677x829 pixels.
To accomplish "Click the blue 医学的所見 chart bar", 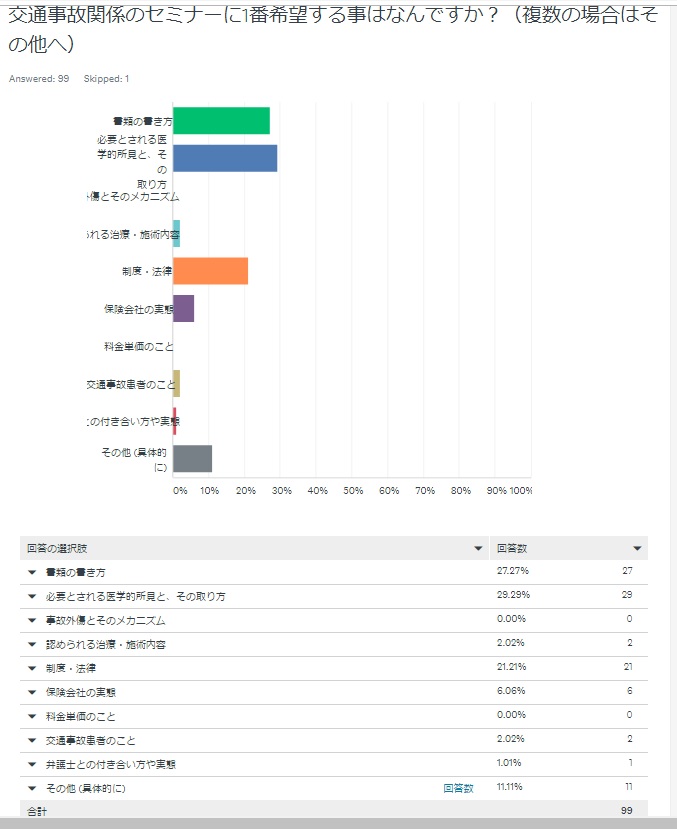I will point(225,158).
